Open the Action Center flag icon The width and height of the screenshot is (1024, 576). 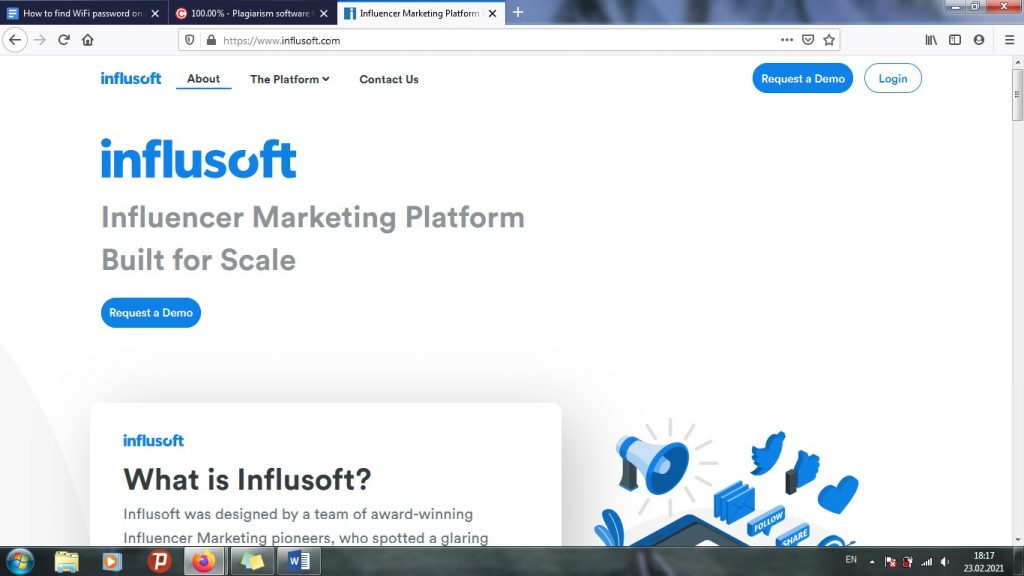pyautogui.click(x=889, y=562)
